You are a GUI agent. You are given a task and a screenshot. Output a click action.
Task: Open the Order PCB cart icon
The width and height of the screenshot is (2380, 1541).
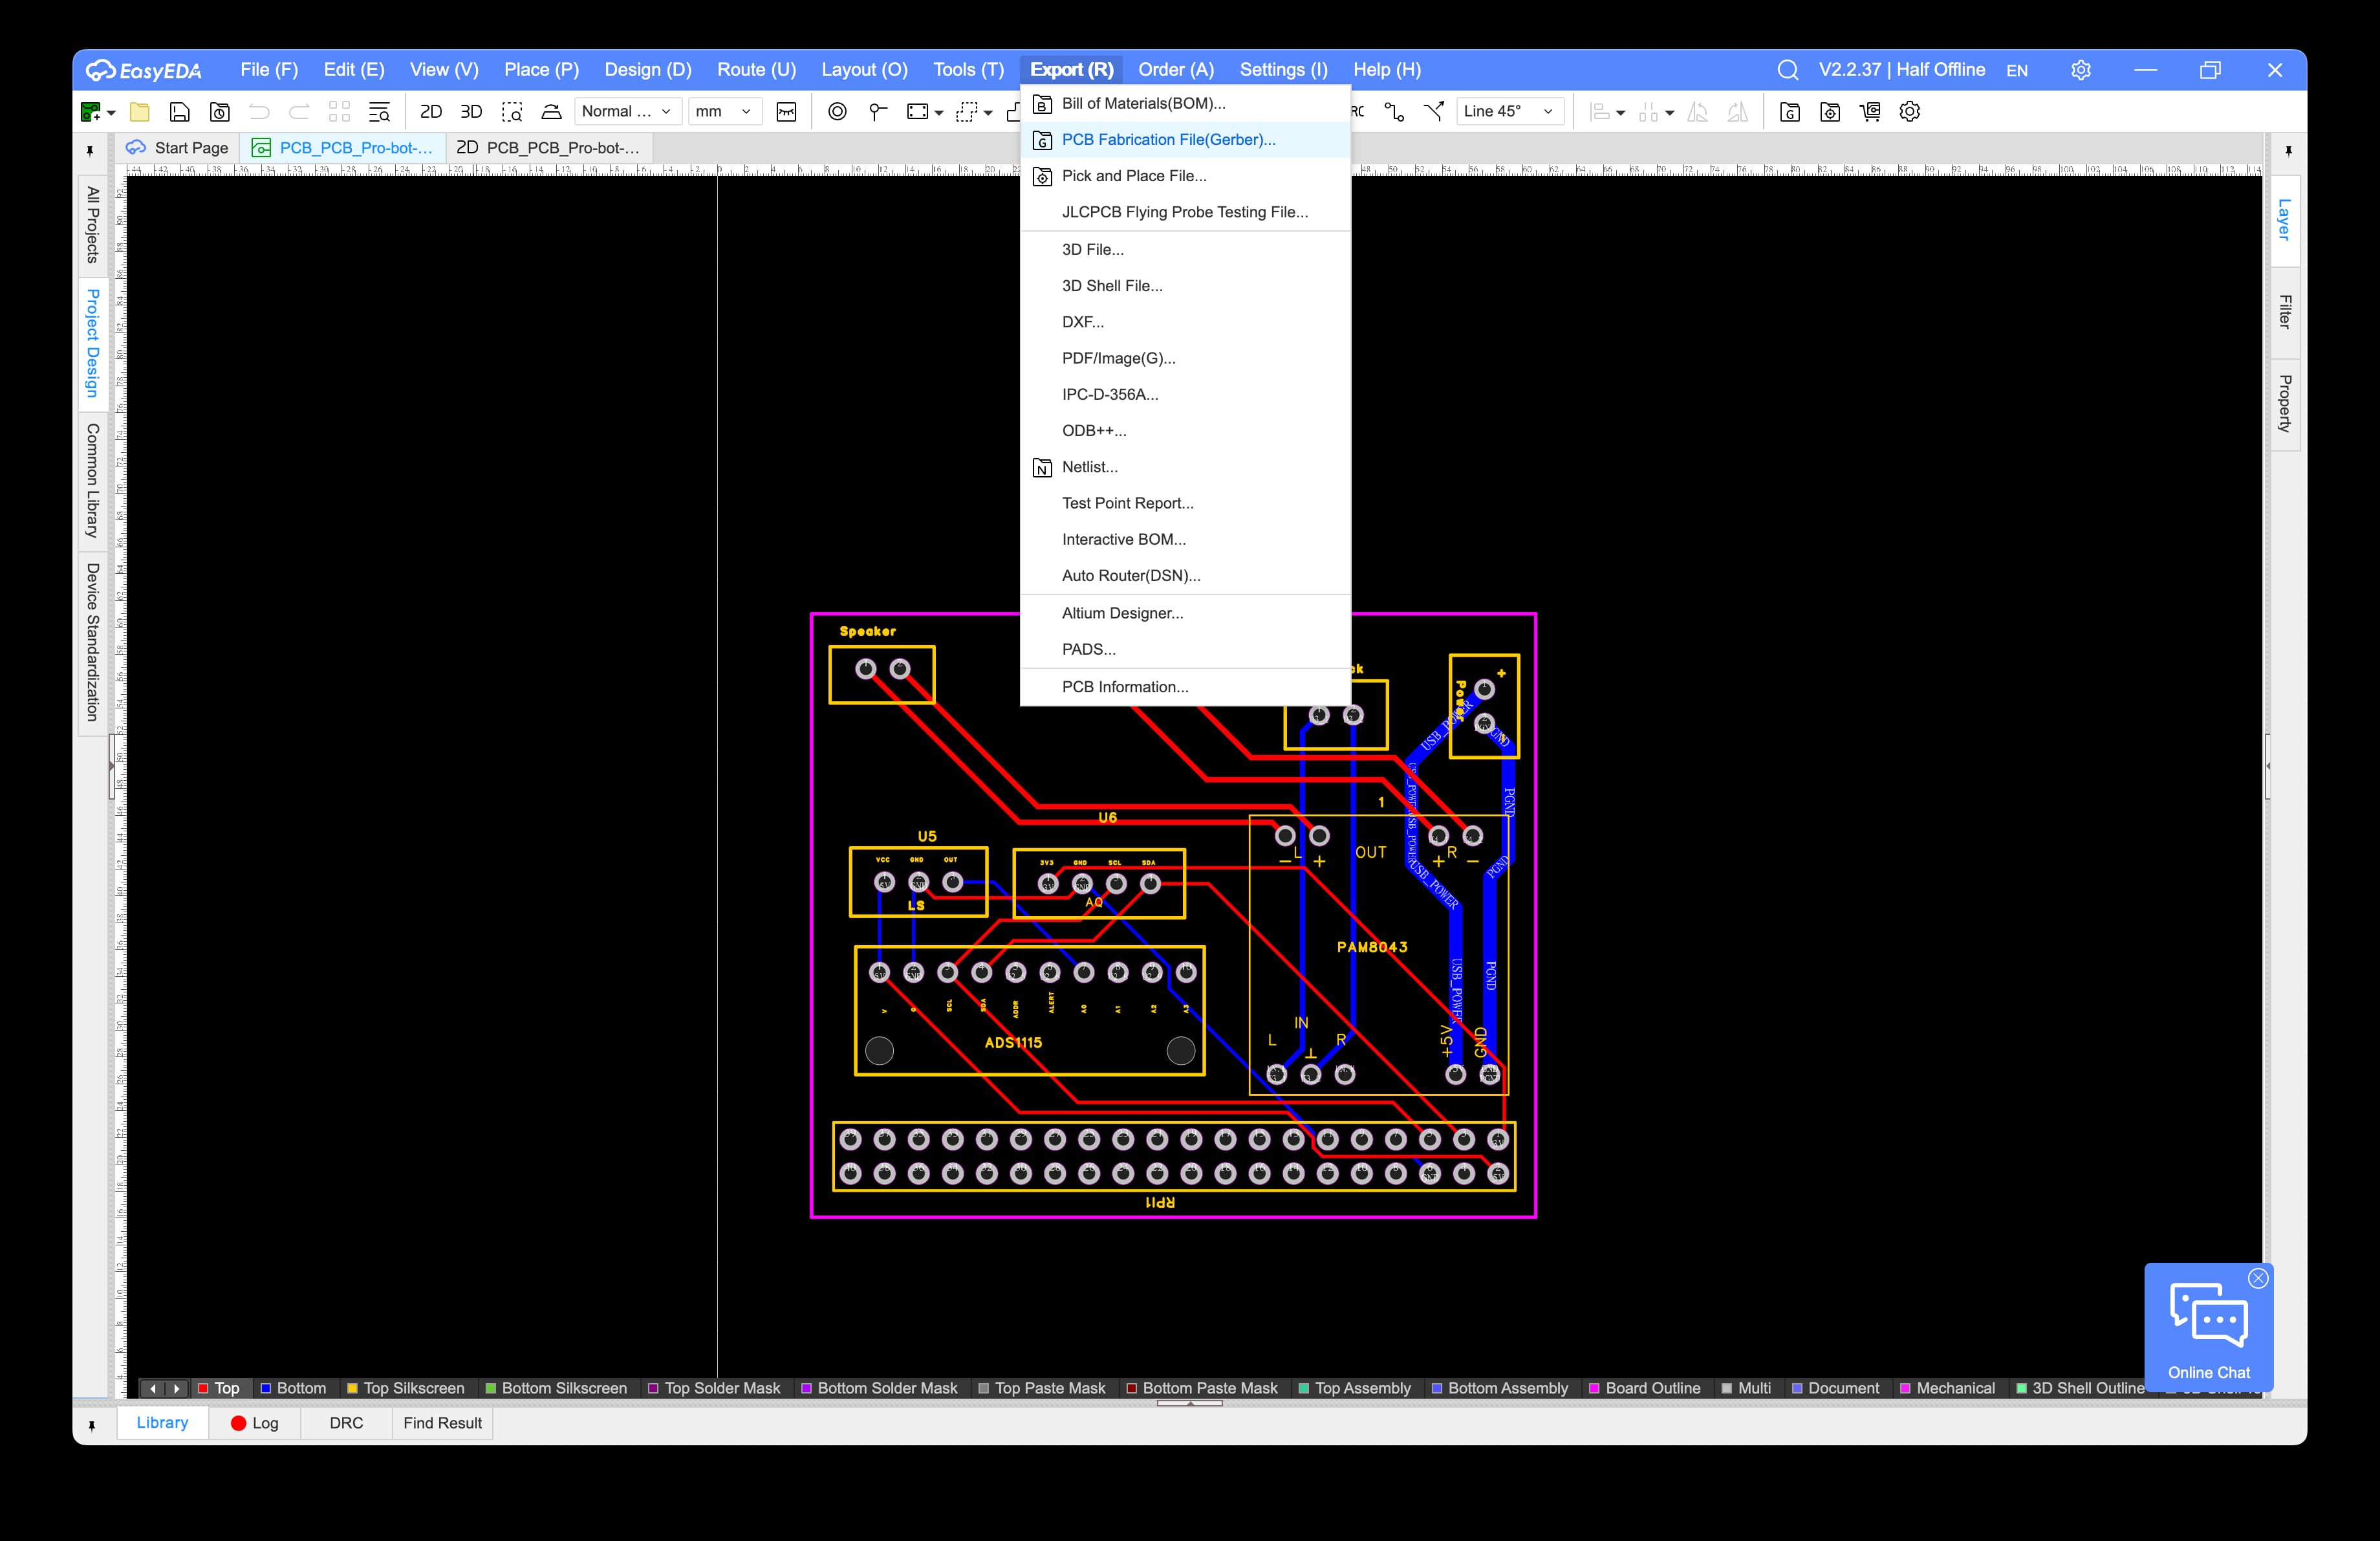click(x=1869, y=112)
